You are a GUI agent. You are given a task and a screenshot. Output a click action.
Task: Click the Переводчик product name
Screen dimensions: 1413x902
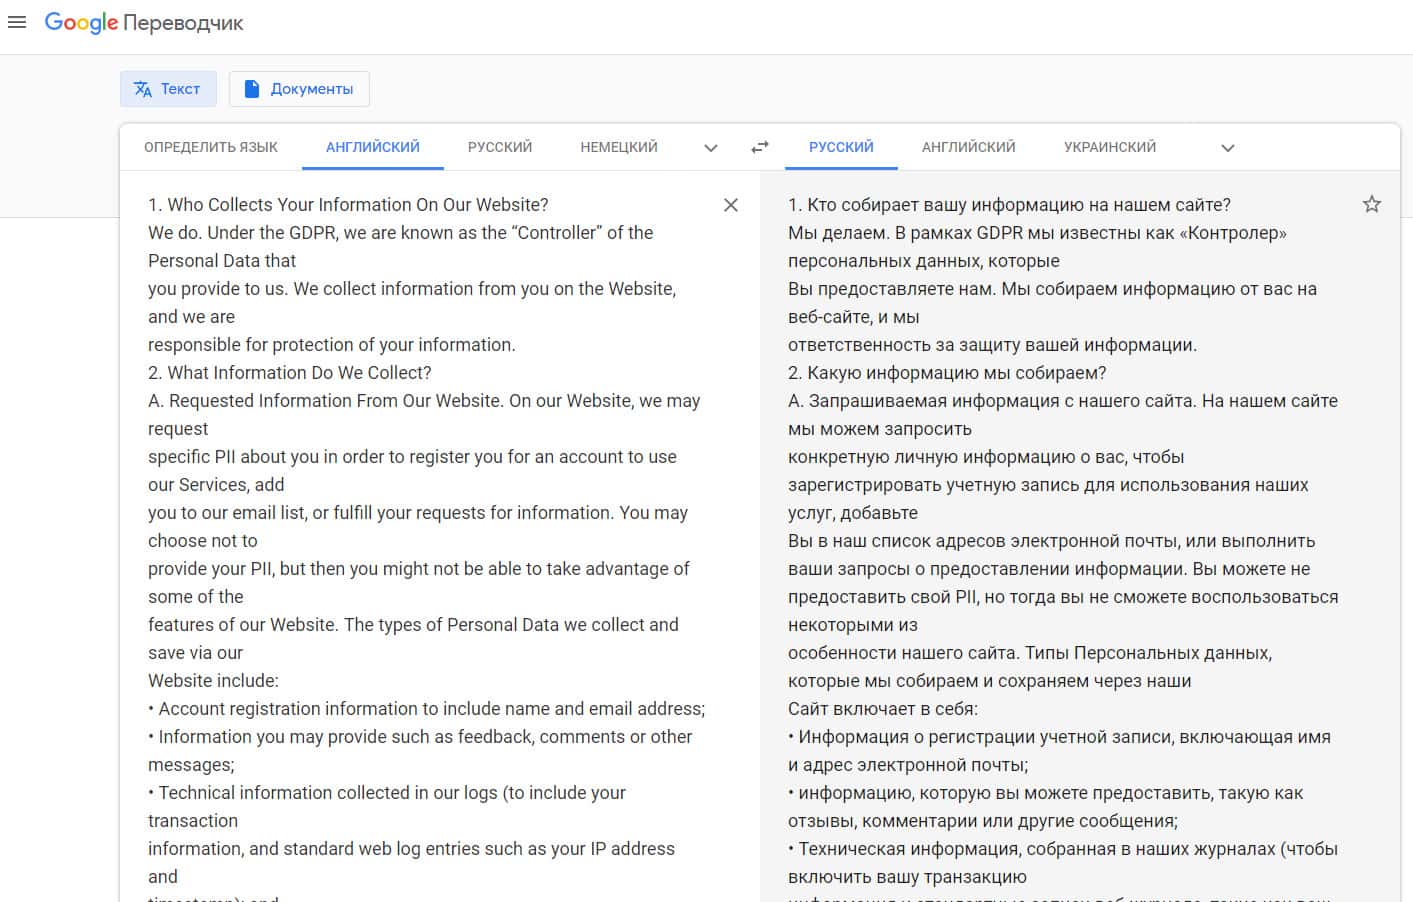point(184,23)
